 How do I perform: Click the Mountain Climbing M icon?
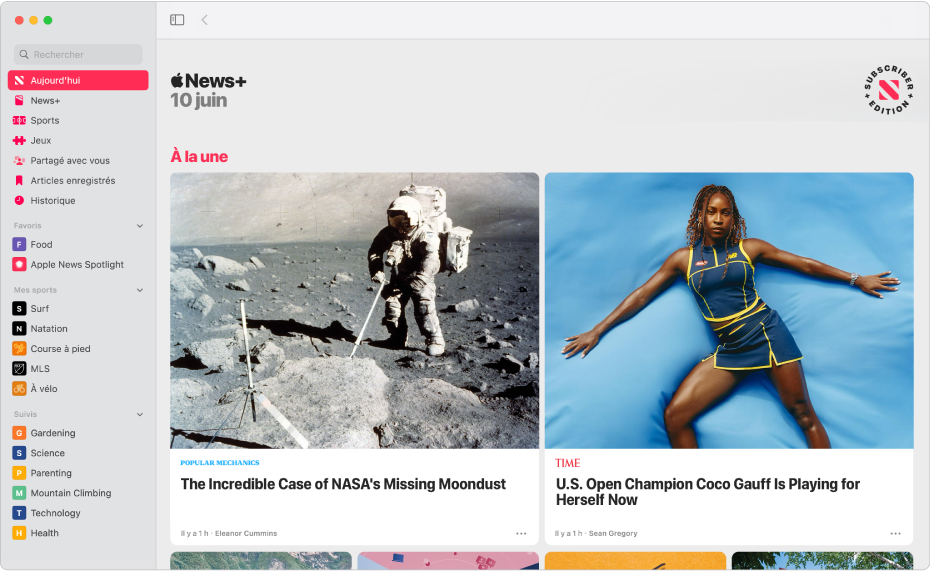(19, 493)
